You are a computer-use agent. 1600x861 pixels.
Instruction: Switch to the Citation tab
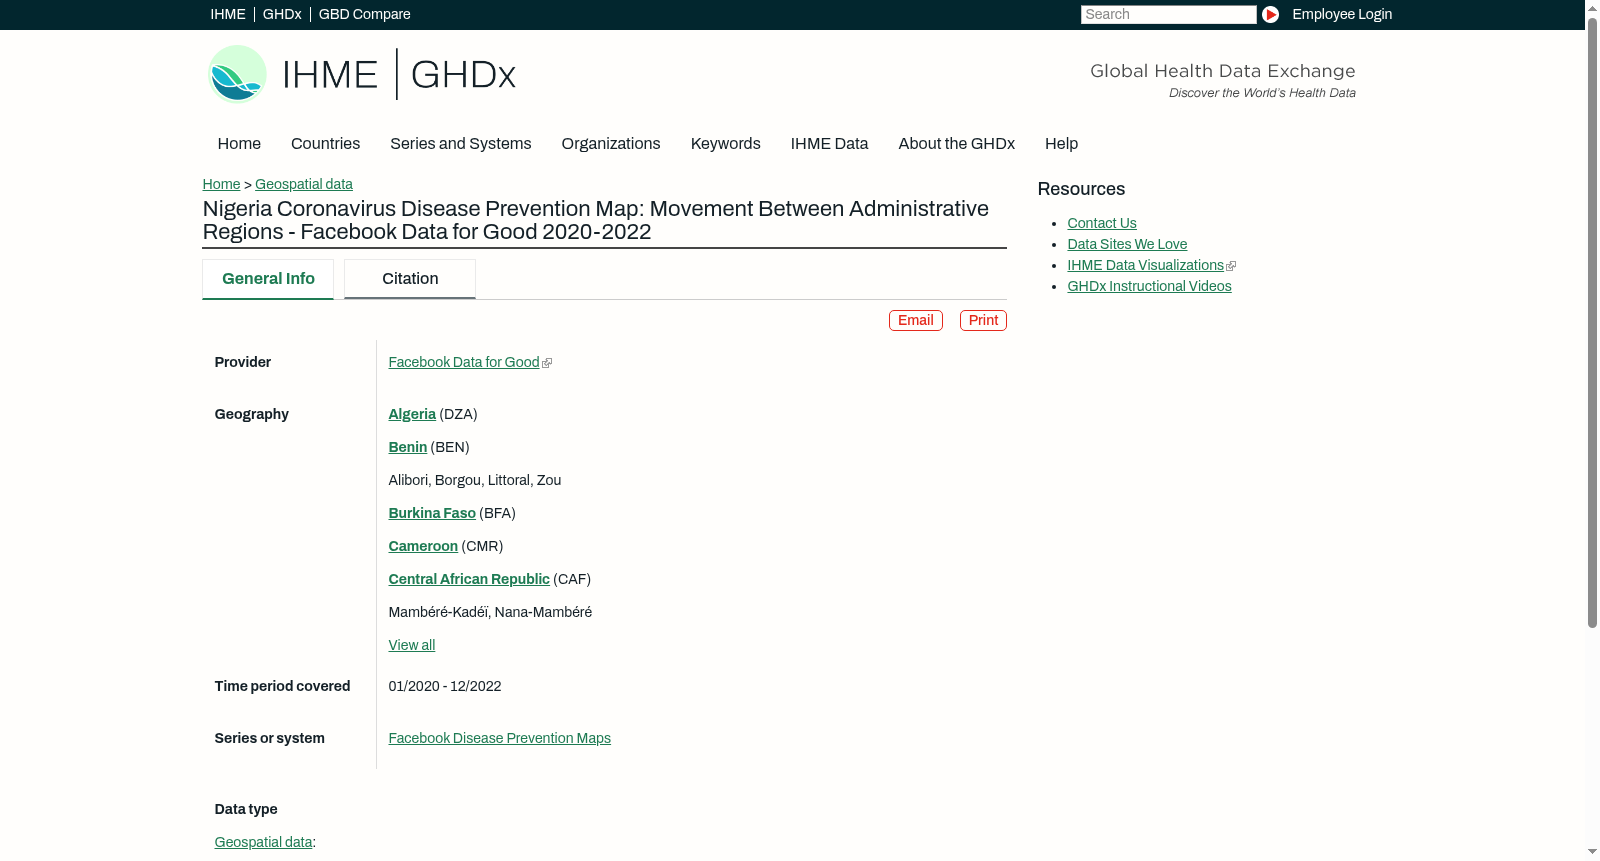point(410,279)
